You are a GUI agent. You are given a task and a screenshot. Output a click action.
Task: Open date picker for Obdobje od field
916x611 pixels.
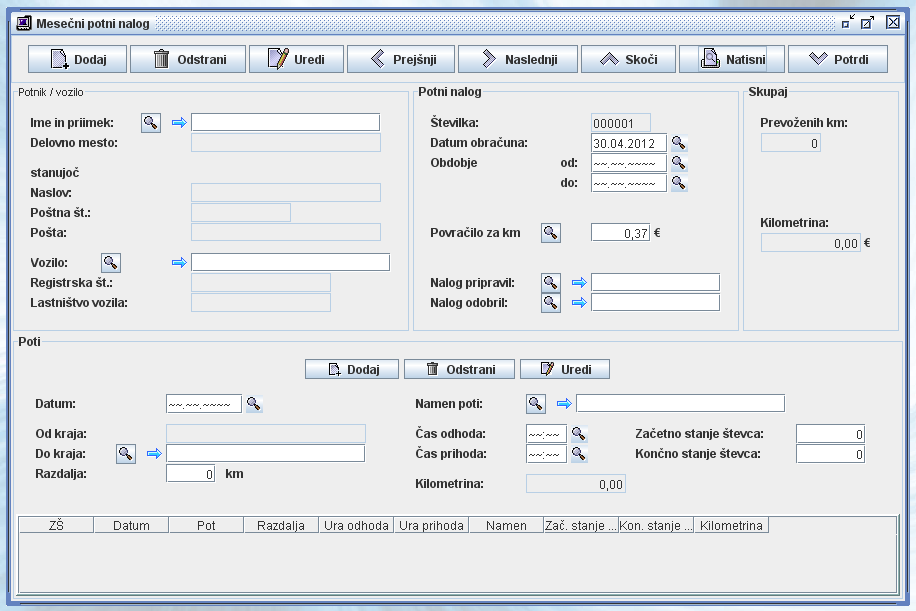[x=679, y=163]
